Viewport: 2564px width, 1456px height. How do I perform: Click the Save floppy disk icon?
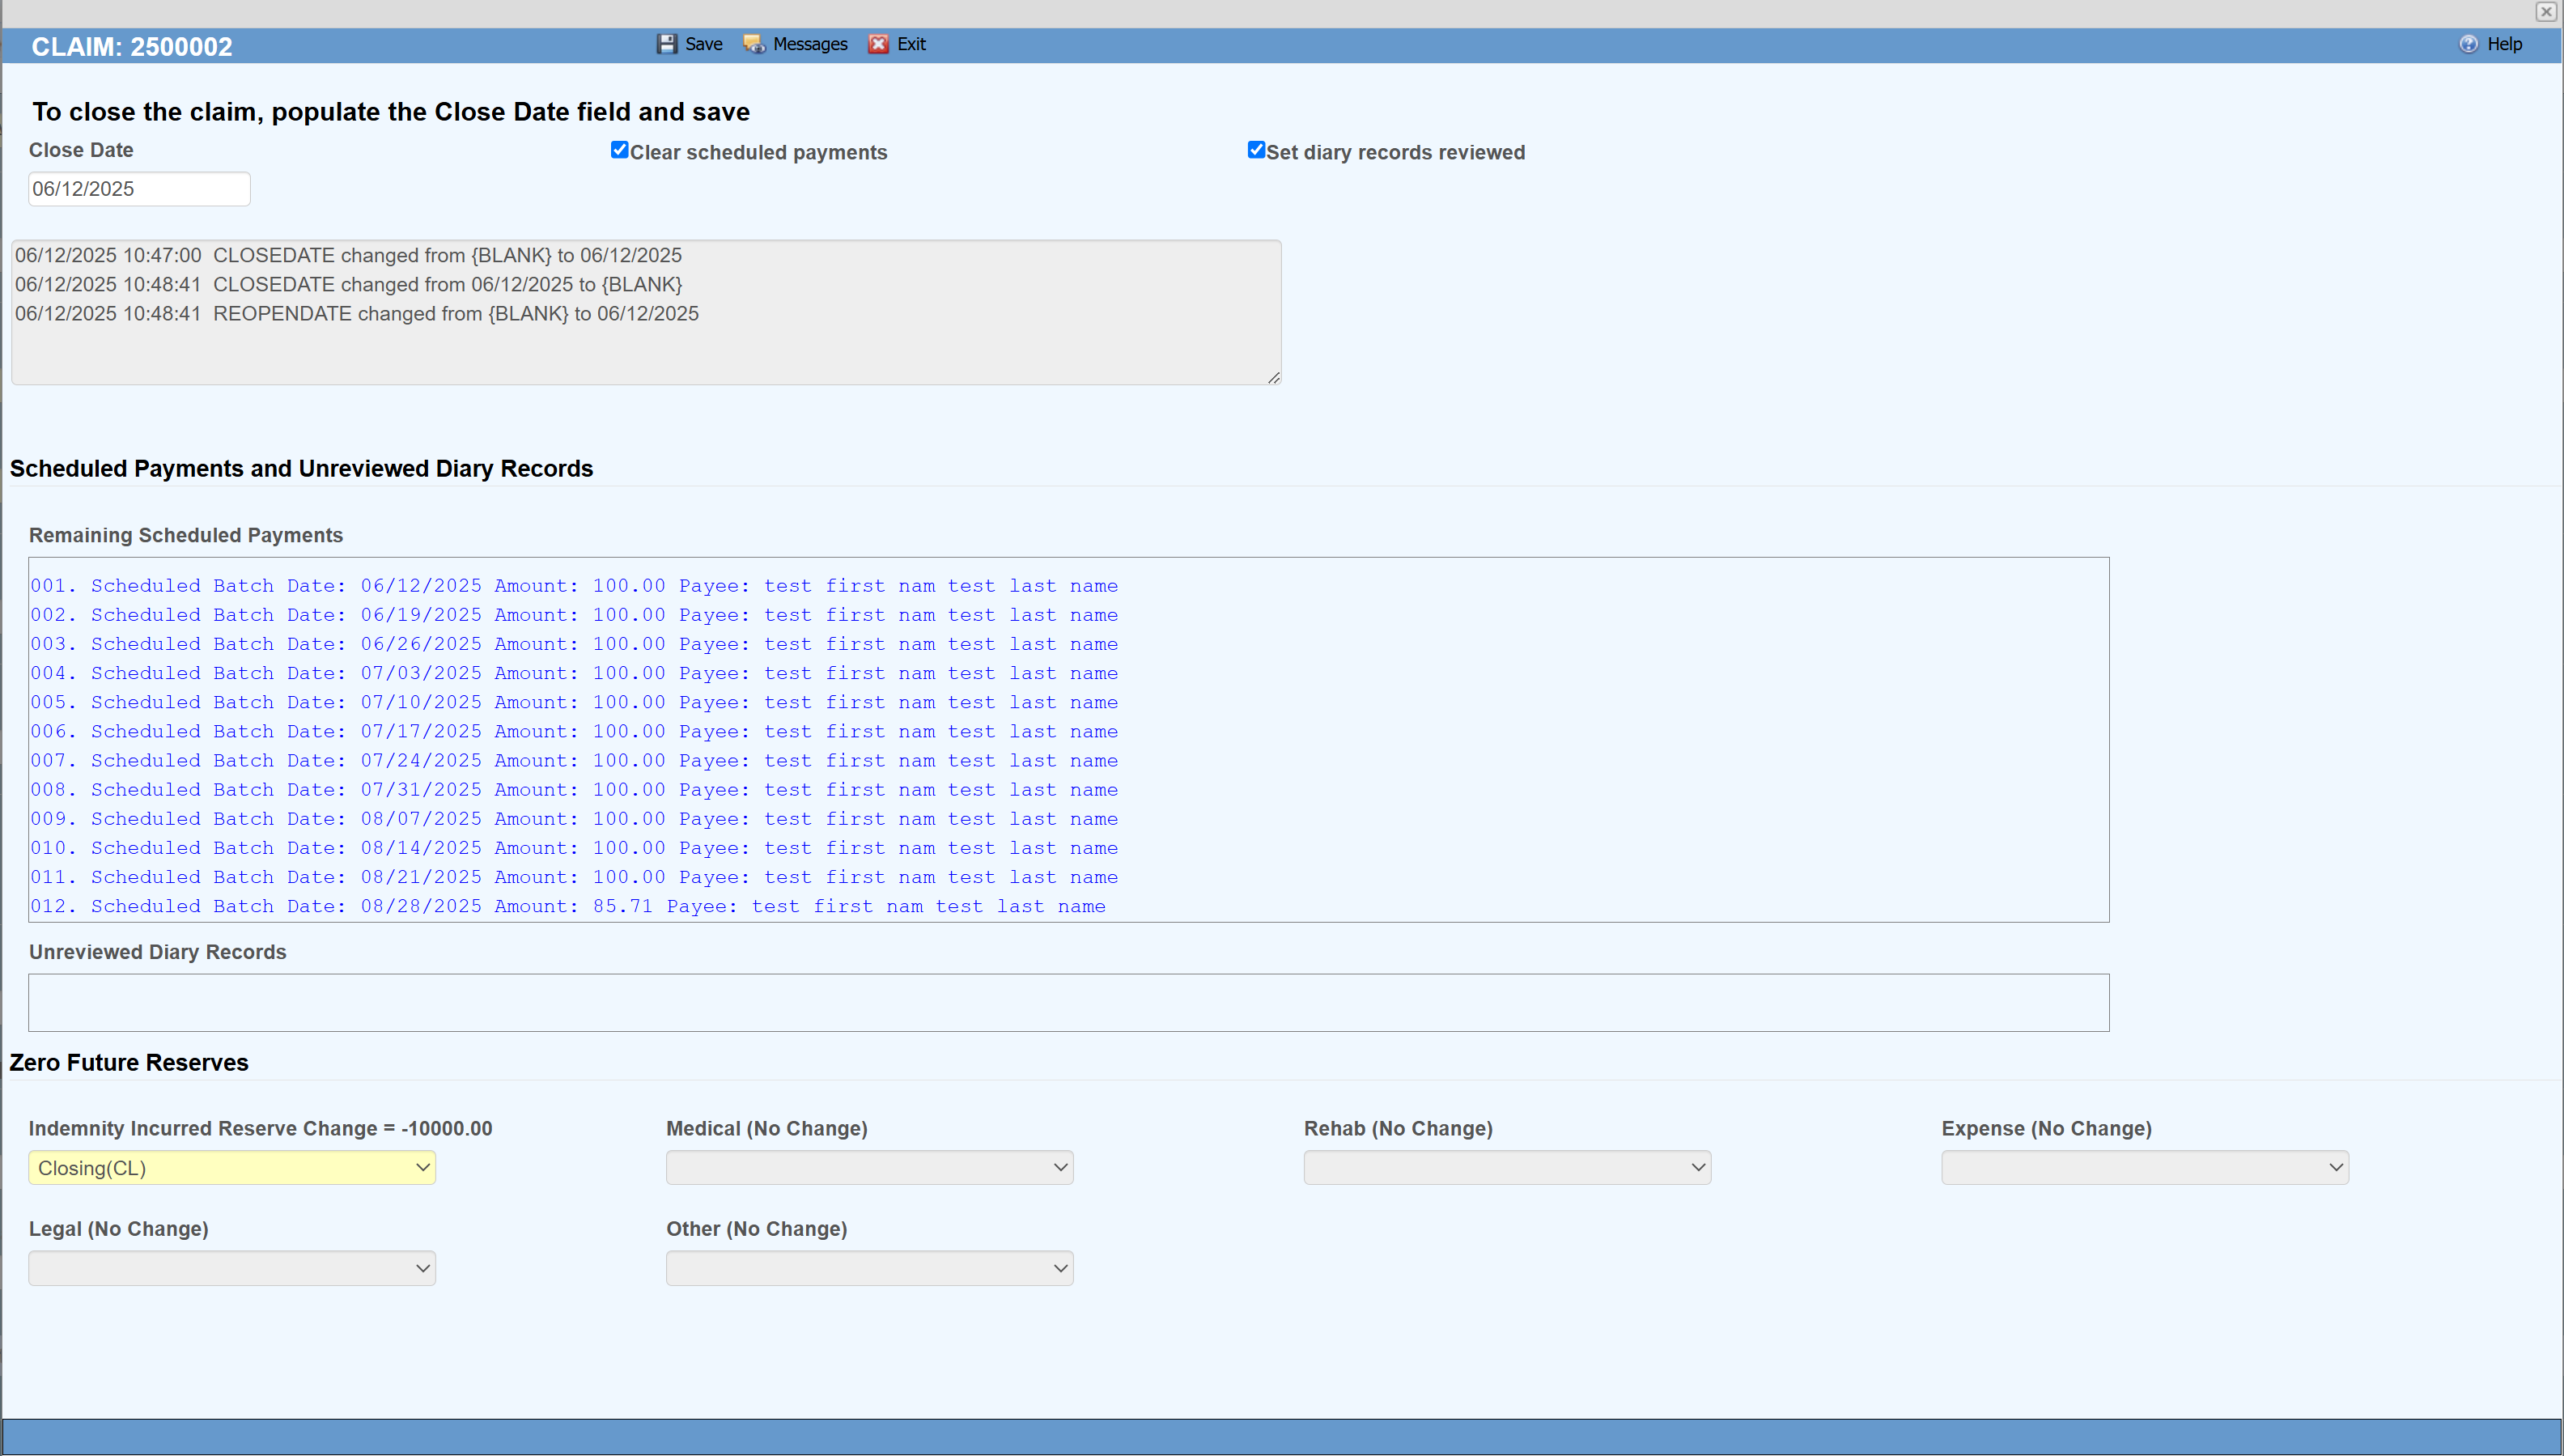(666, 44)
